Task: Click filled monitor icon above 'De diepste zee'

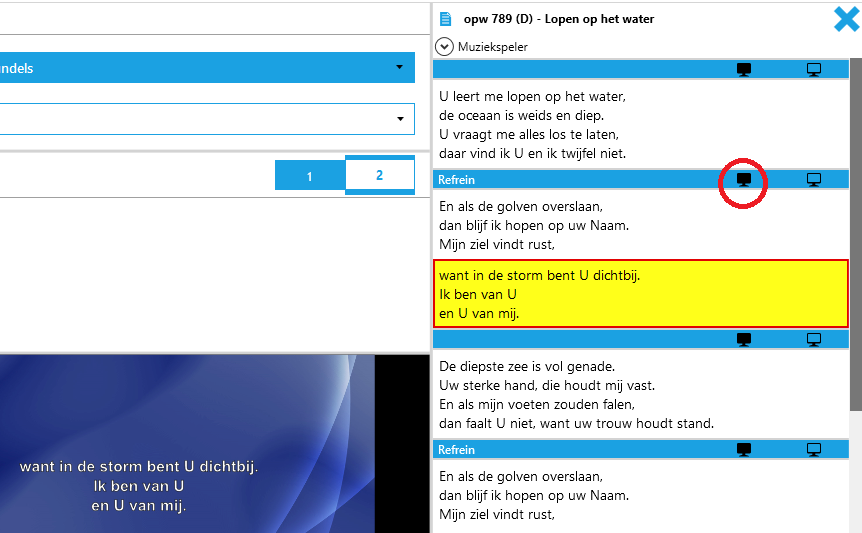Action: (x=743, y=340)
